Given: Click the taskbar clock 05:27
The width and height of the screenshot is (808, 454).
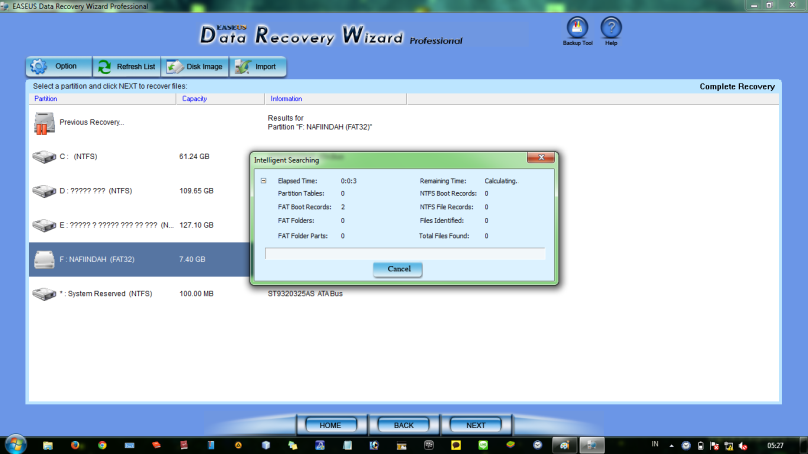Looking at the screenshot, I should click(775, 446).
